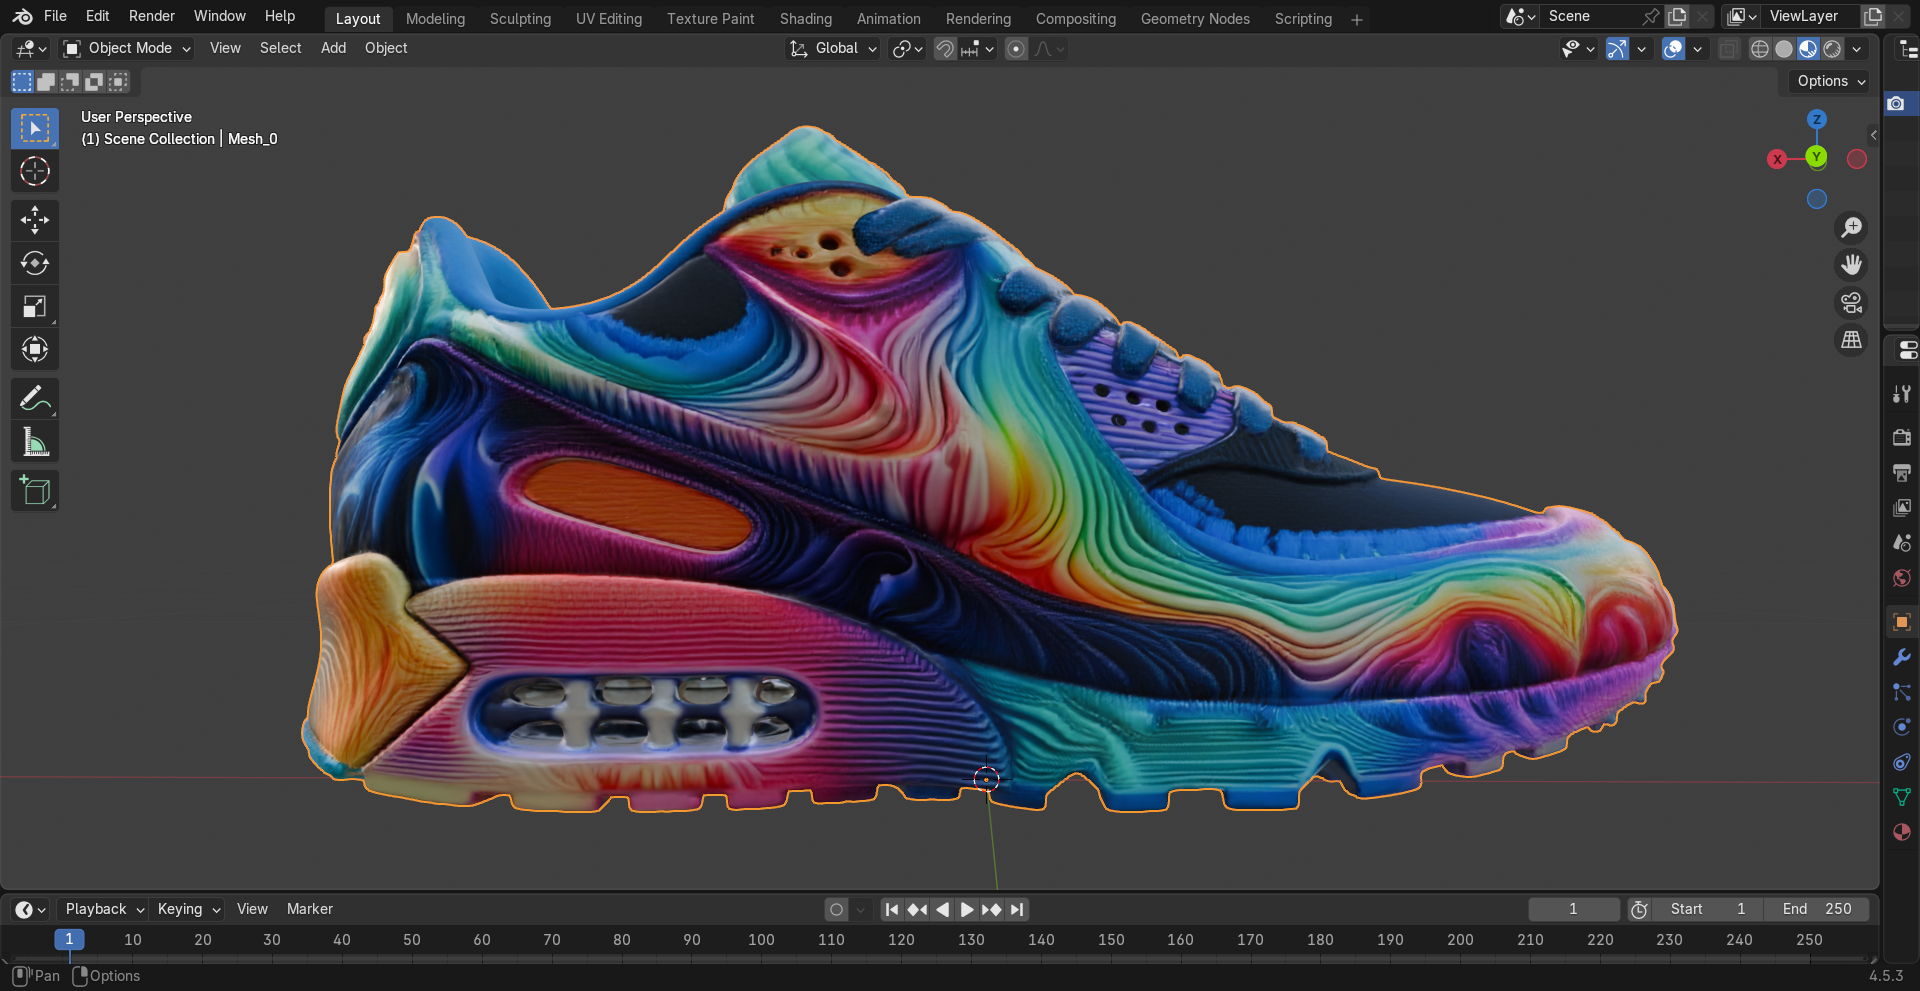The width and height of the screenshot is (1920, 991).
Task: Select the Move tool
Action: coord(35,220)
